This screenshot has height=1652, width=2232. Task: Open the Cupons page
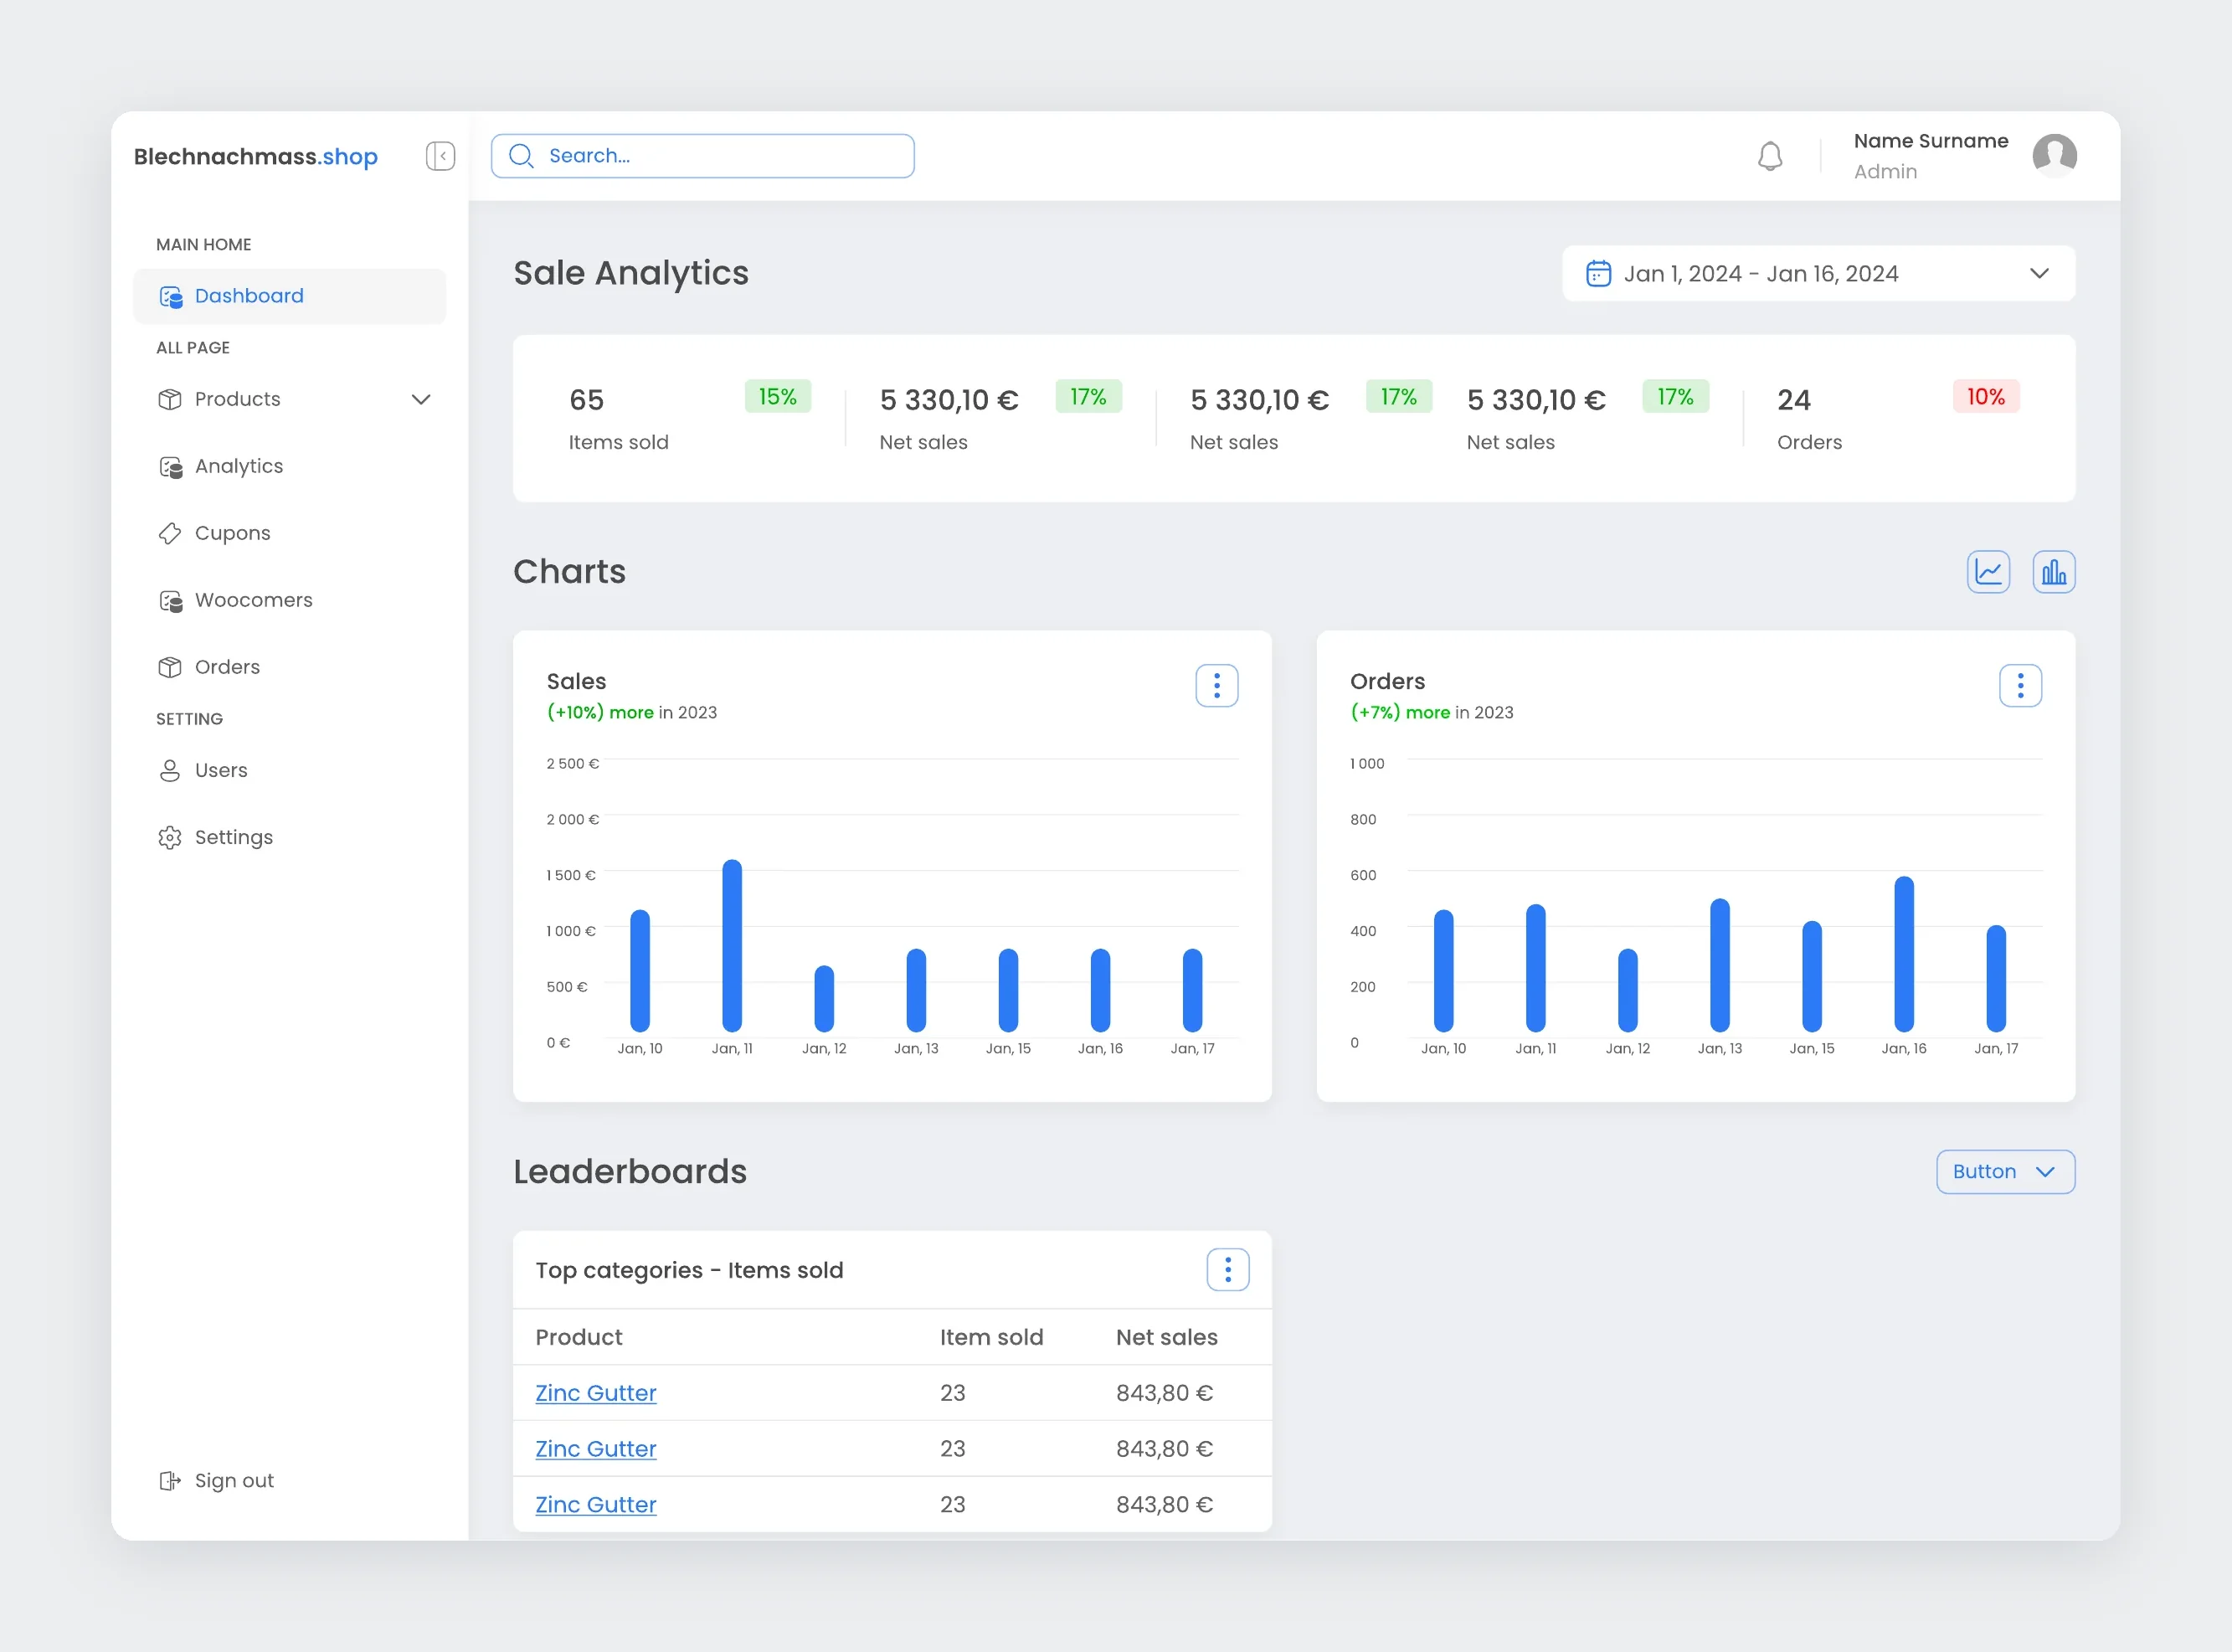click(290, 533)
